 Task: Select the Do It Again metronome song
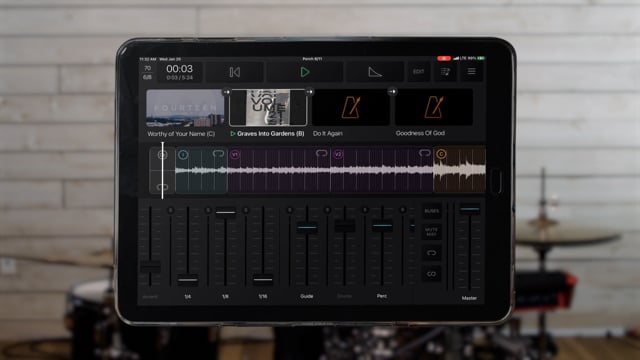(350, 107)
